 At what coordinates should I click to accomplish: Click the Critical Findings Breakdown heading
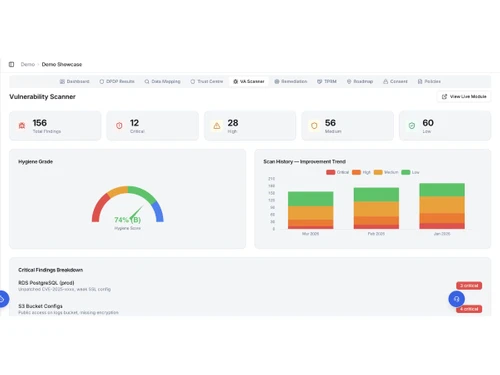[50, 270]
